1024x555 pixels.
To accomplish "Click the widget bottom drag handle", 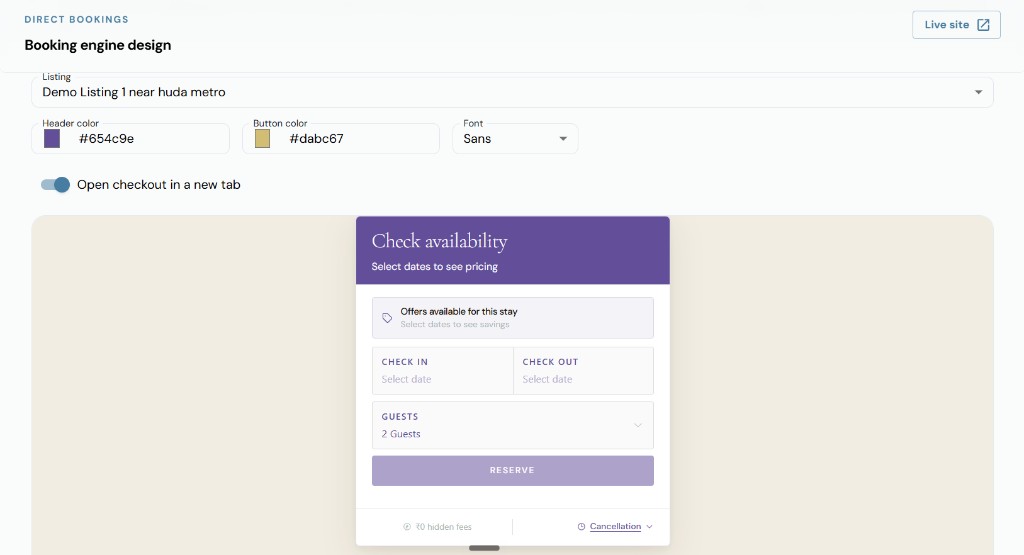I will pos(484,548).
